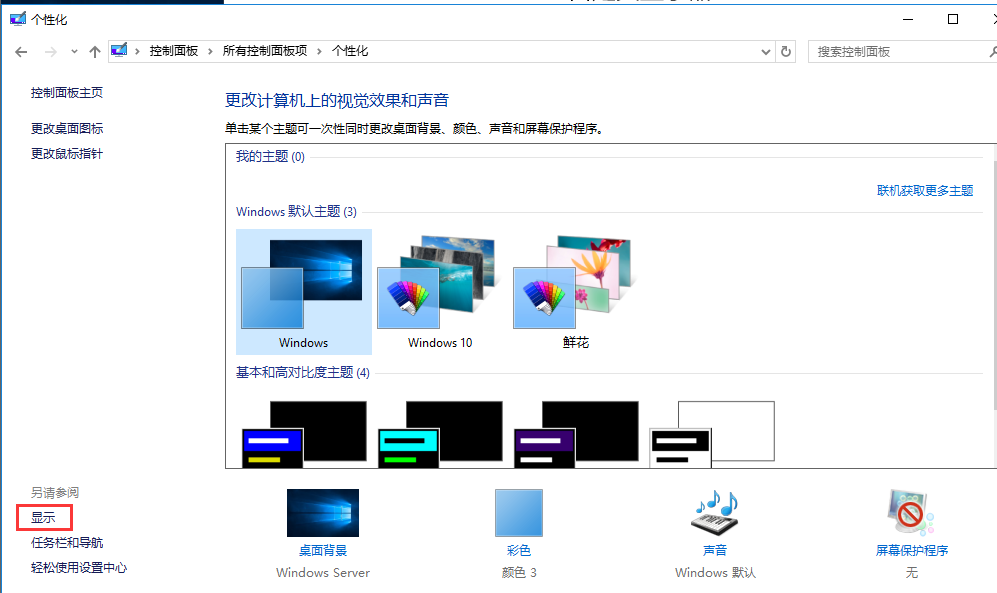Open the recent locations dropdown arrow
Viewport: 997px width, 593px height.
(x=74, y=52)
